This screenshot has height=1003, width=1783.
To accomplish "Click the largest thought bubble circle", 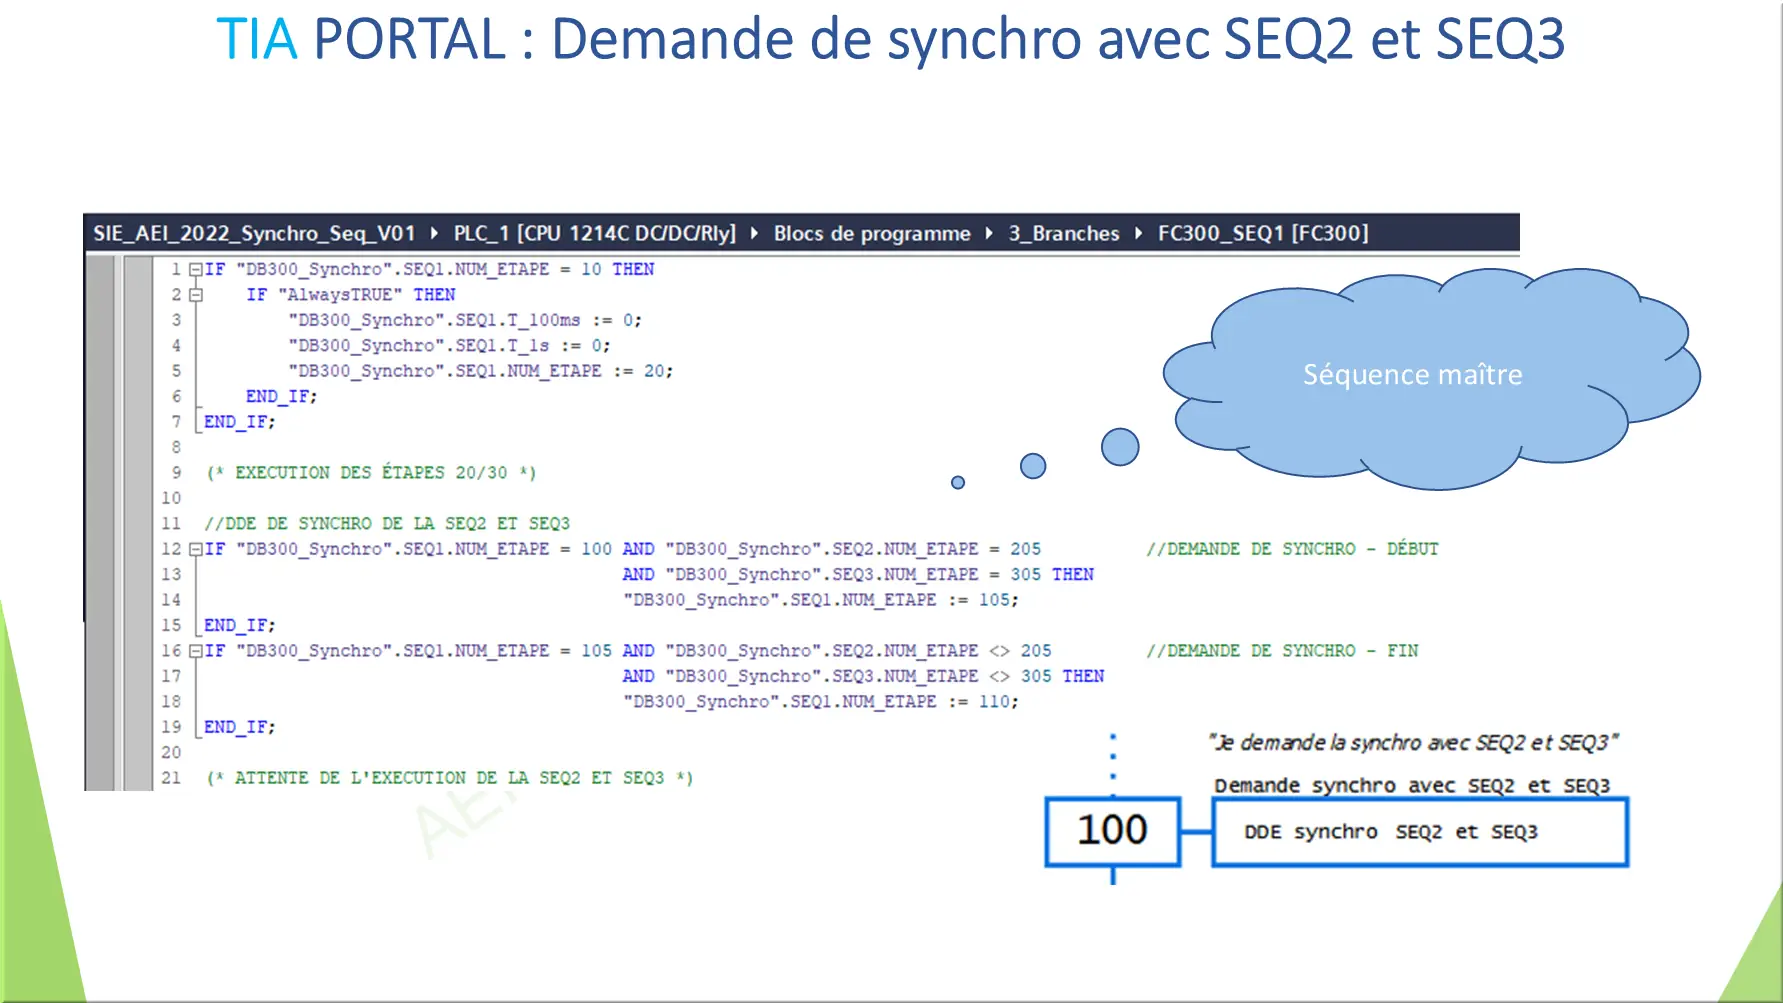I will click(x=1119, y=447).
